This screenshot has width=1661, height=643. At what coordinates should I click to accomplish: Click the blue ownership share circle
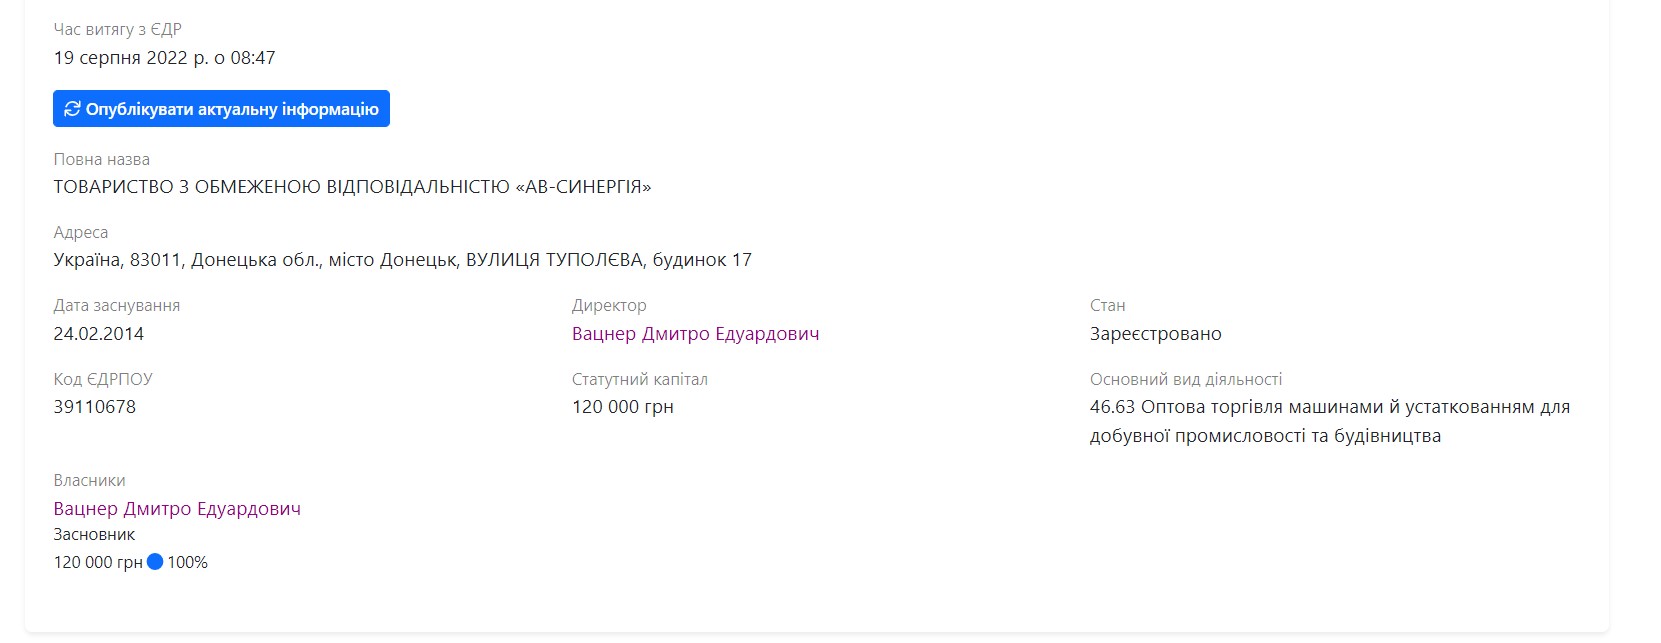pyautogui.click(x=155, y=562)
